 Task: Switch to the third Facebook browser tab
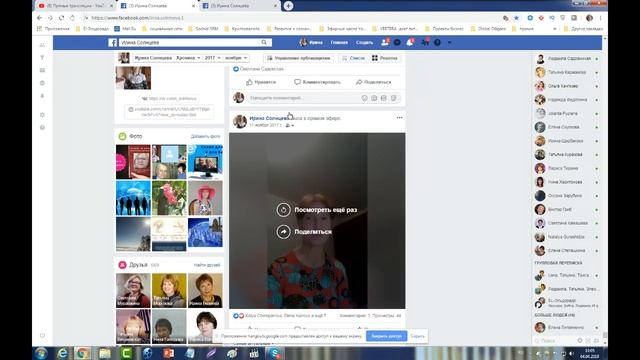coord(240,6)
